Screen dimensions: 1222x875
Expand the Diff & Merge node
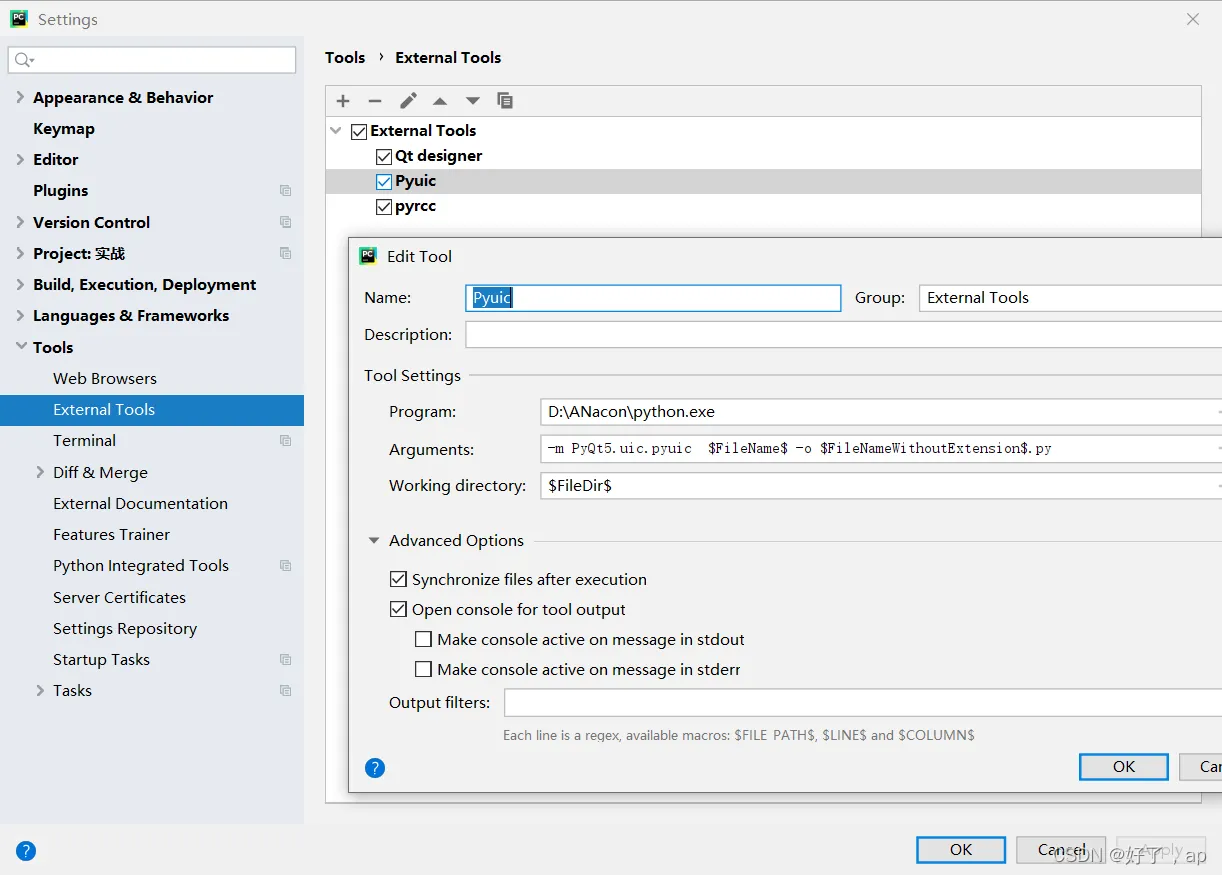[x=40, y=472]
